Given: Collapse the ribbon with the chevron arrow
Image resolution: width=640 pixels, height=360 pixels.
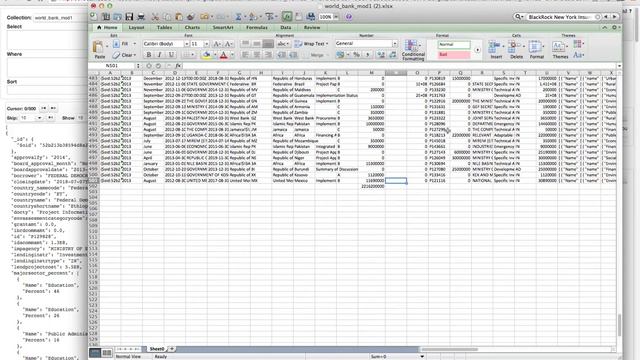Looking at the screenshot, I should [604, 27].
